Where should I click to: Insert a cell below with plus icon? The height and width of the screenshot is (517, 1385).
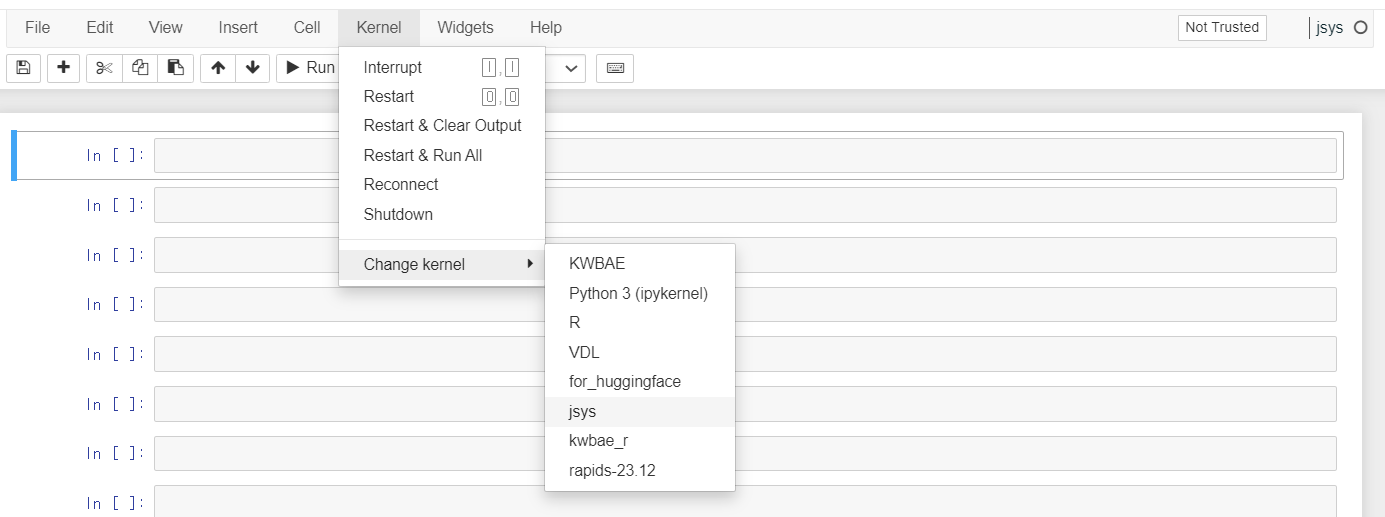[63, 68]
